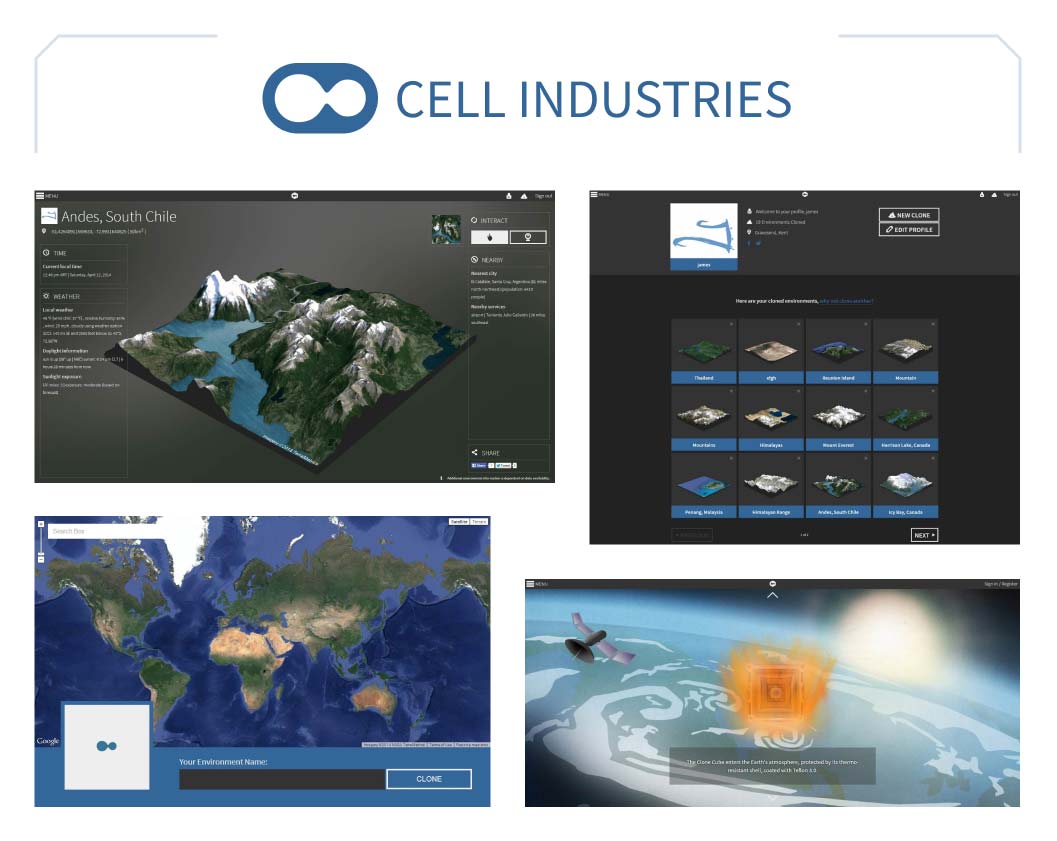The width and height of the screenshot is (1057, 841).
Task: Open the Mount Everest environment thumbnail
Action: pyautogui.click(x=838, y=418)
